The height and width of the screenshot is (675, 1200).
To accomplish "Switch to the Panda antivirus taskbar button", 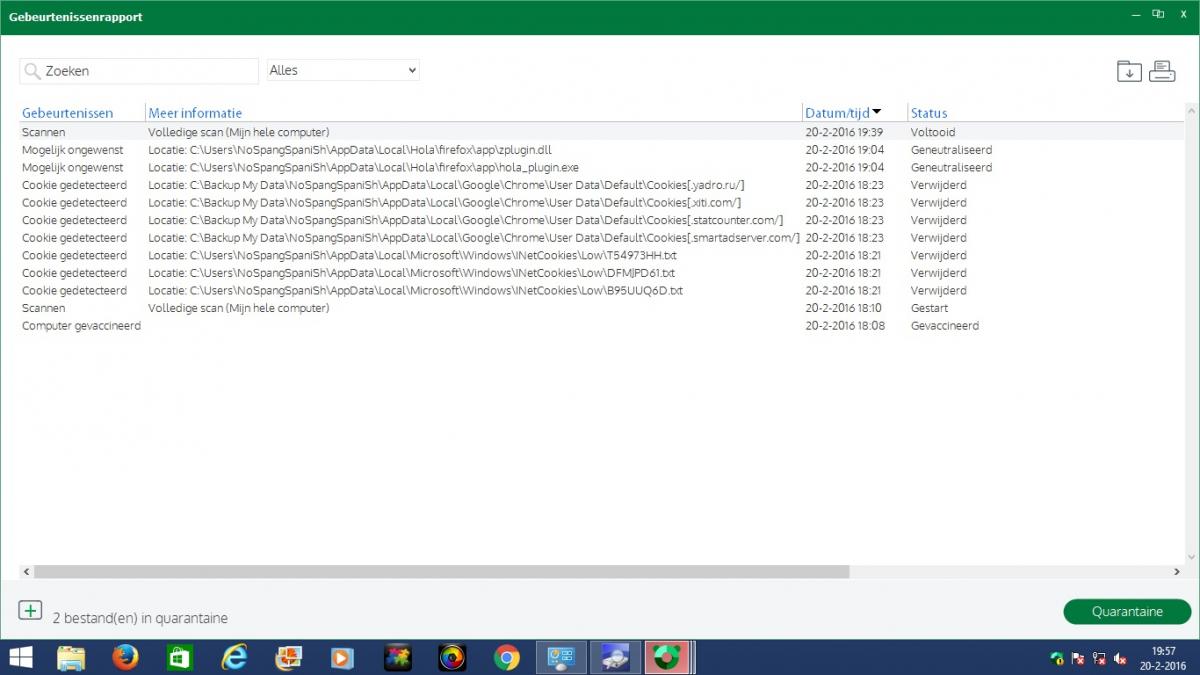I will pos(667,657).
